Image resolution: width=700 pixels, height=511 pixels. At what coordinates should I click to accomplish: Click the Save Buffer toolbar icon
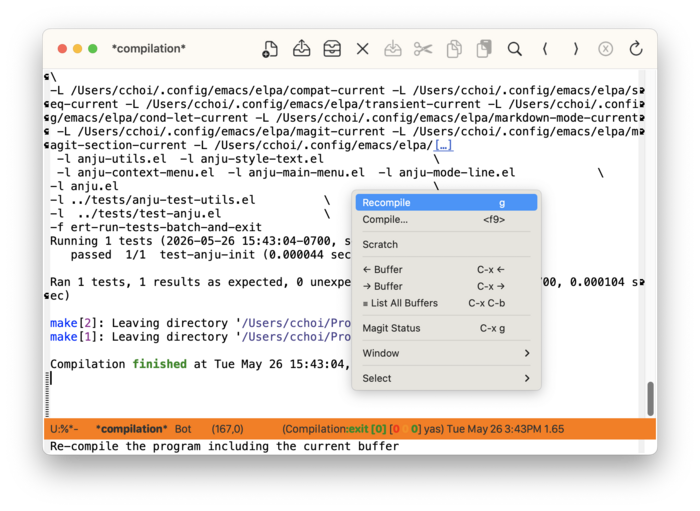(393, 49)
